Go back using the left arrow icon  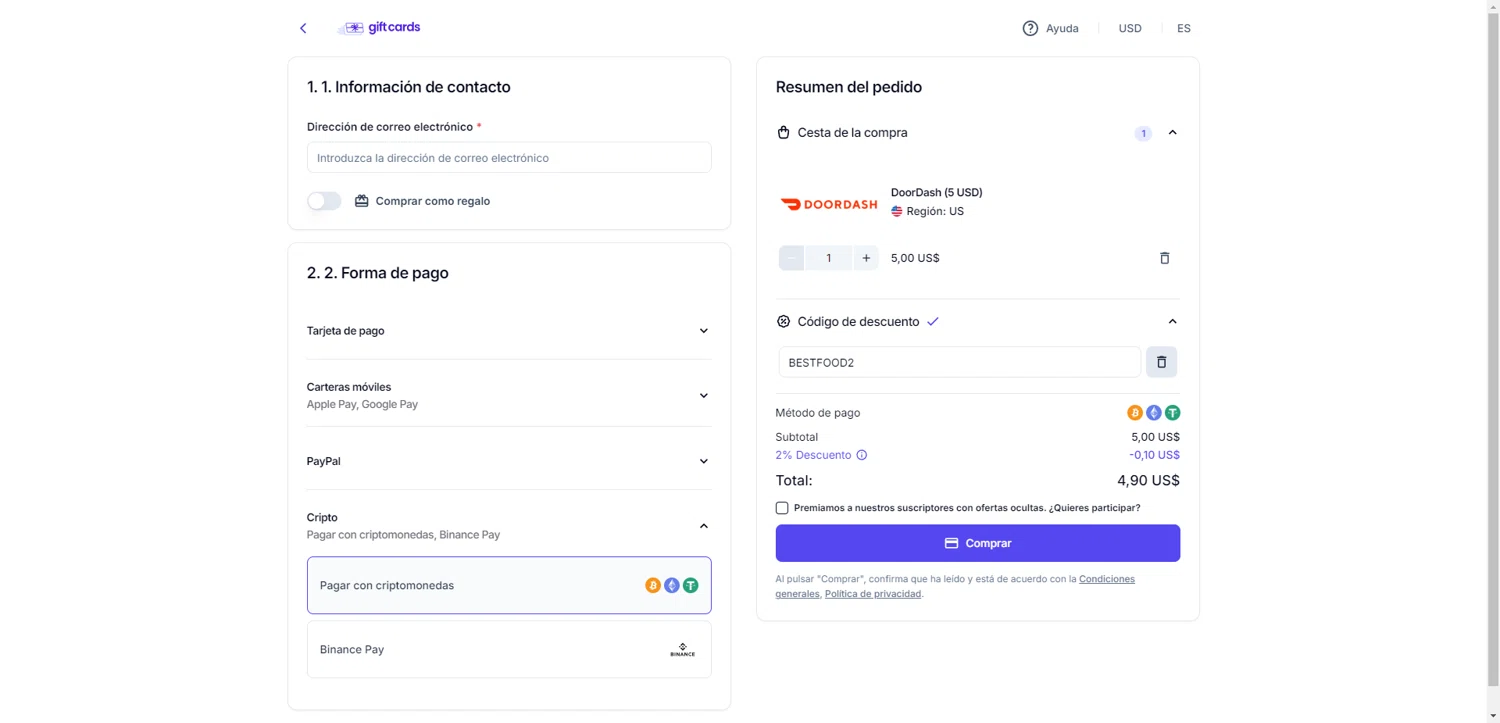click(303, 28)
